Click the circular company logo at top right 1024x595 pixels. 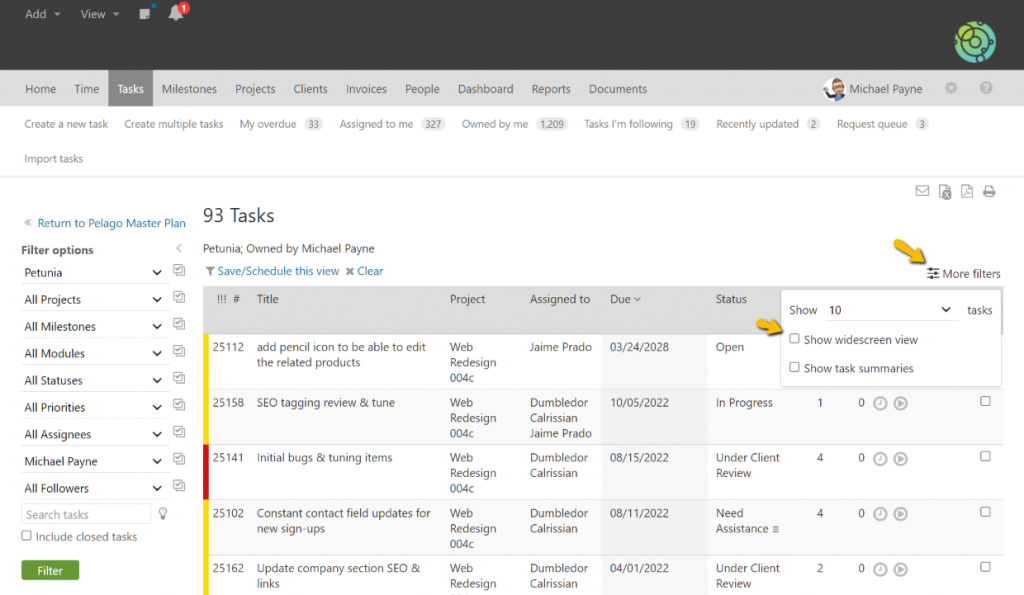974,42
